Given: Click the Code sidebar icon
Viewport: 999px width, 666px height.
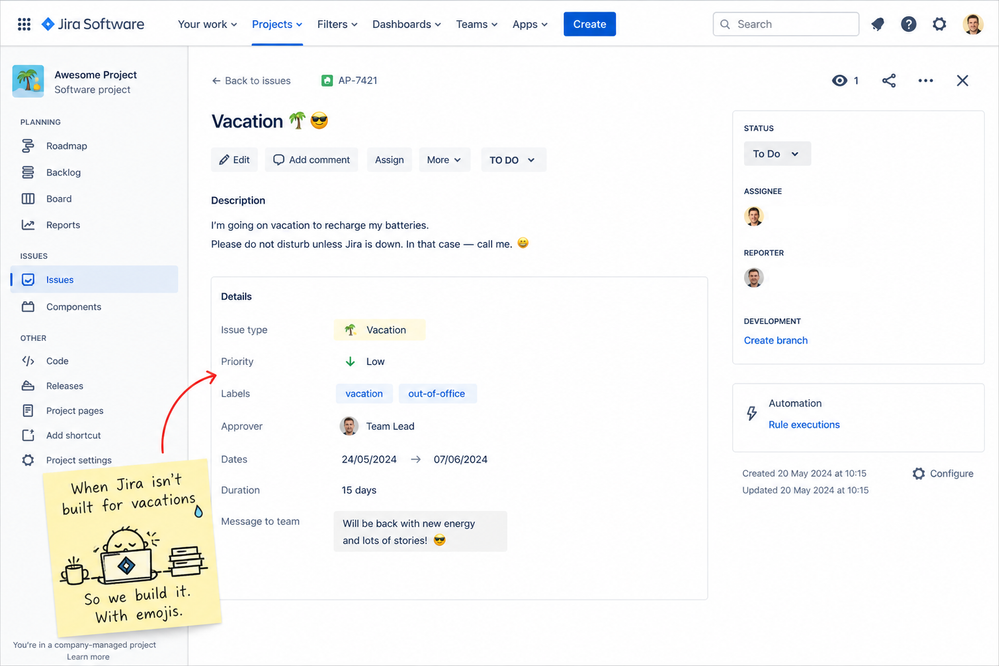Looking at the screenshot, I should 28,361.
